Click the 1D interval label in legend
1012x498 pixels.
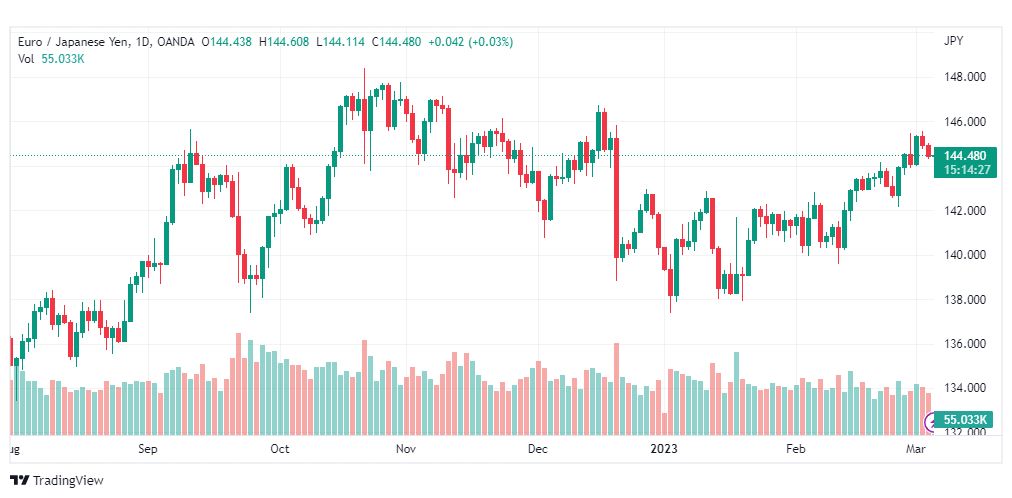143,42
